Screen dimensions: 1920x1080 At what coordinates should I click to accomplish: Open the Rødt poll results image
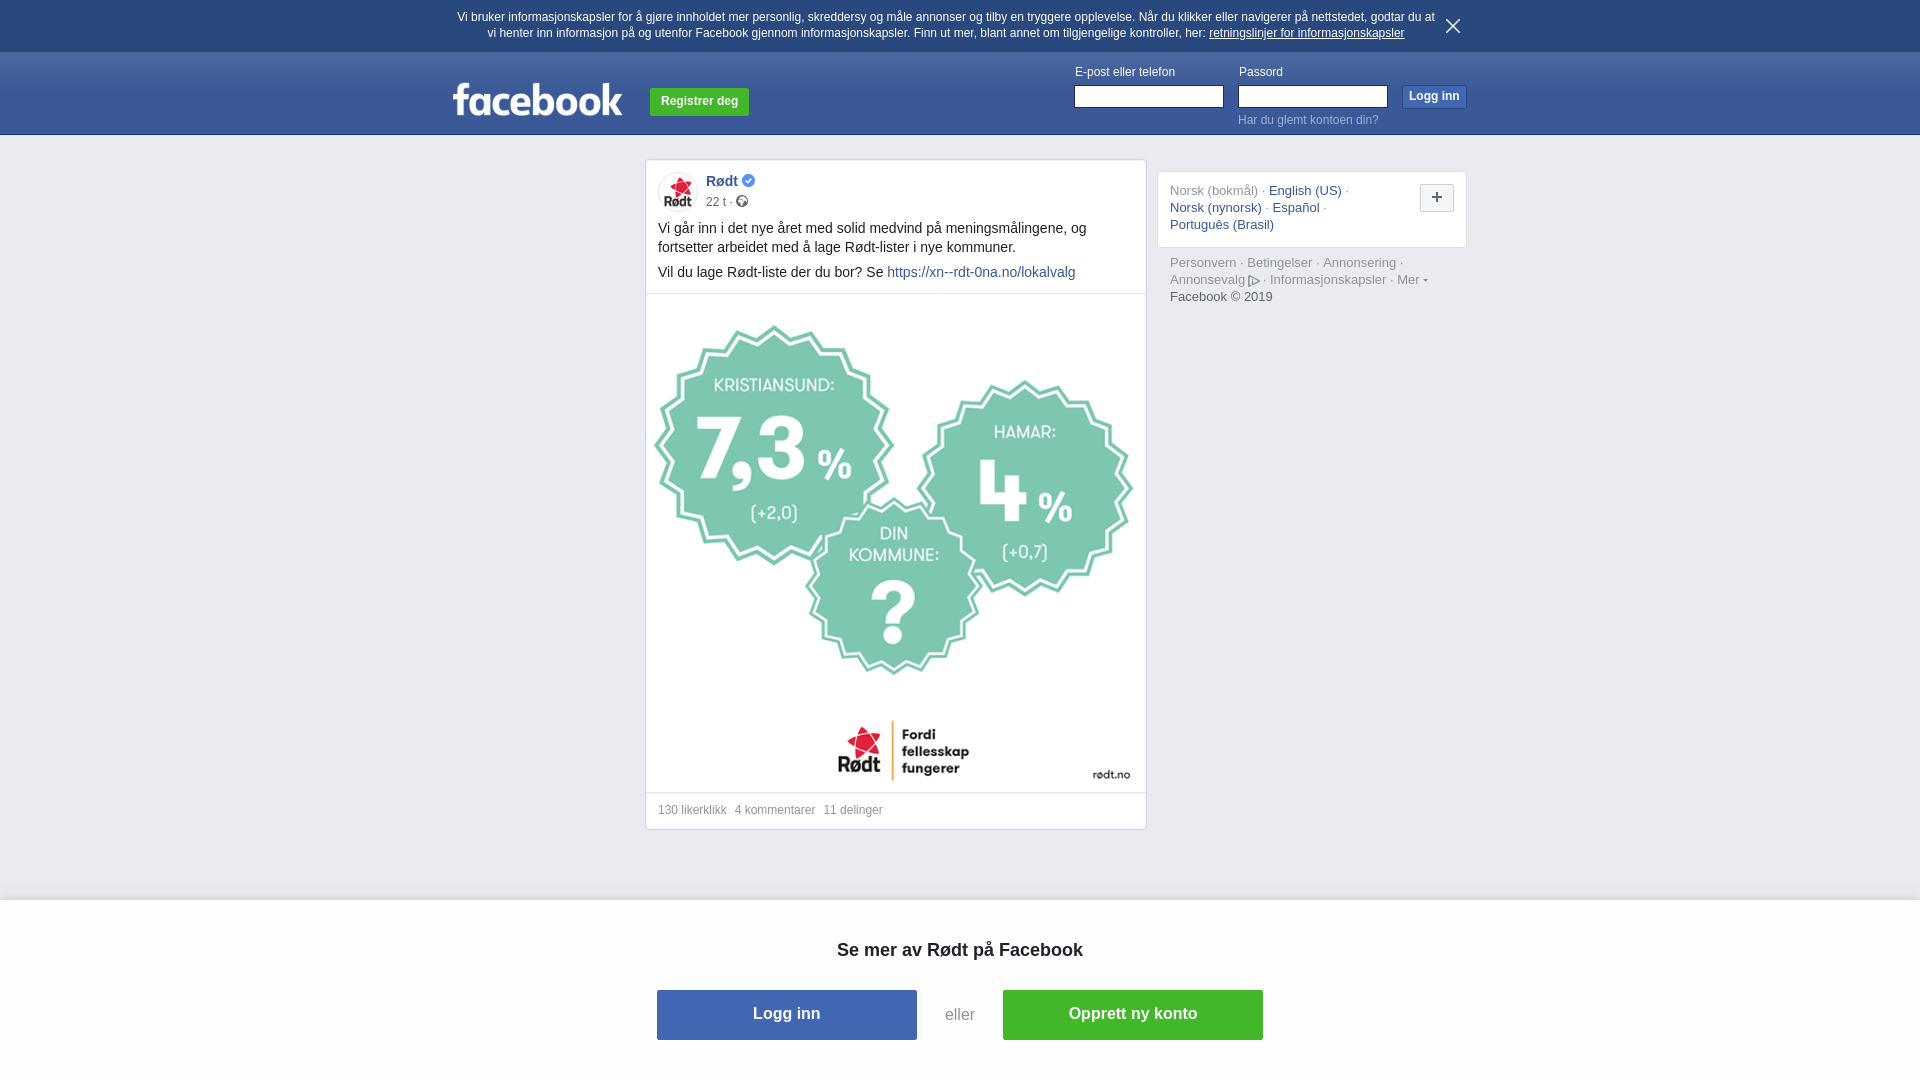click(x=896, y=542)
